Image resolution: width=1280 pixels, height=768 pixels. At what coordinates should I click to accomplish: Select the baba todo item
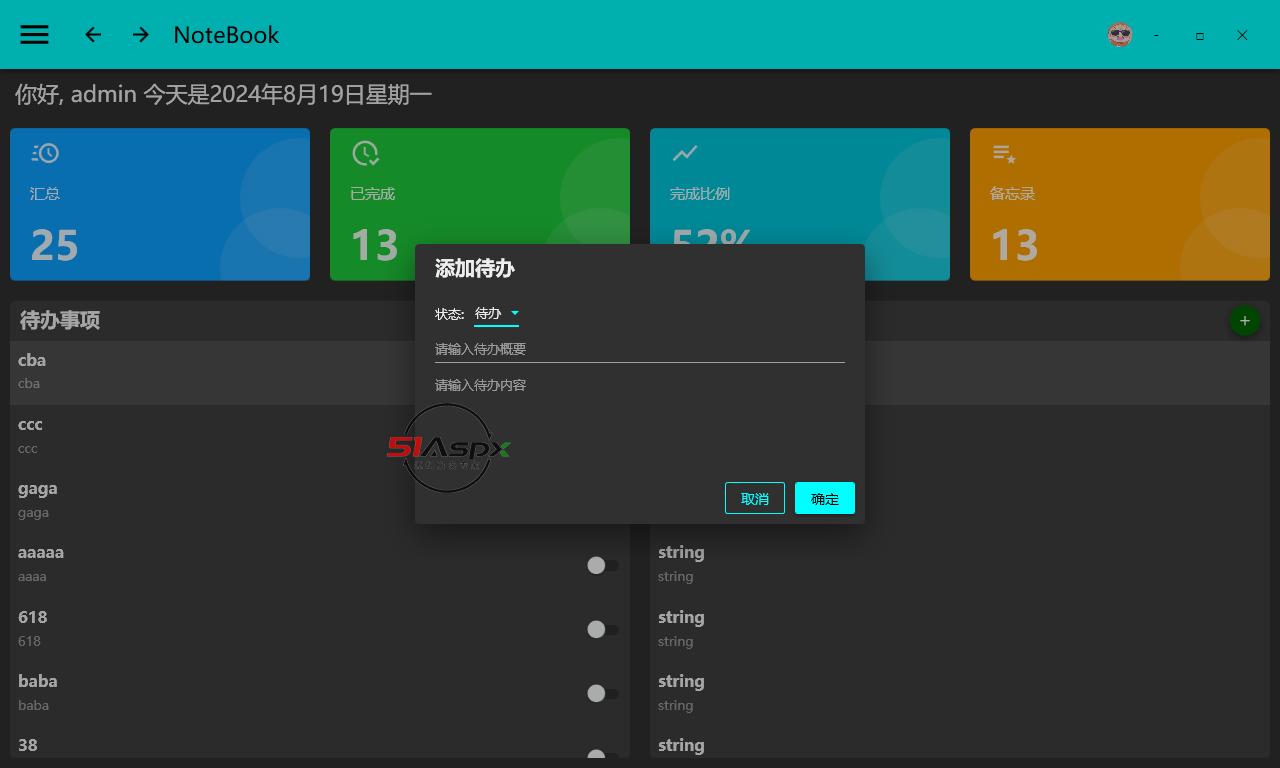(x=320, y=692)
